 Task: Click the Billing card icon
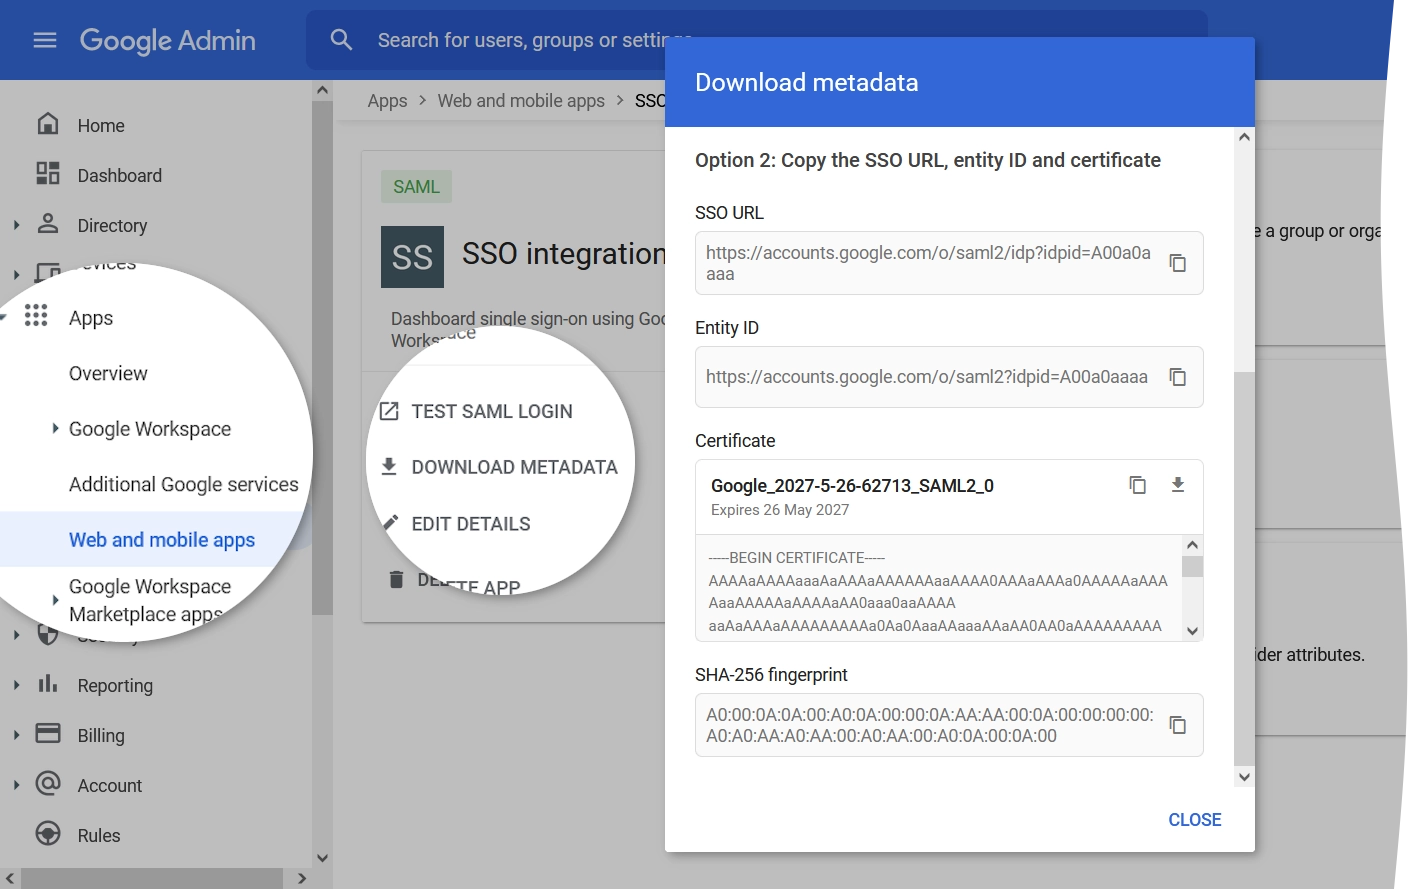[x=48, y=733]
